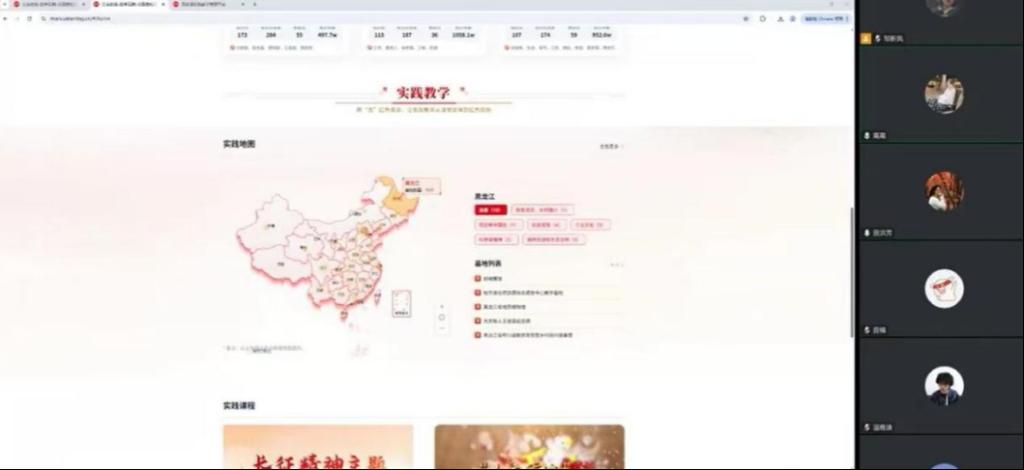The height and width of the screenshot is (470, 1024).
Task: Click the browser back arrow
Action: click(x=6, y=18)
